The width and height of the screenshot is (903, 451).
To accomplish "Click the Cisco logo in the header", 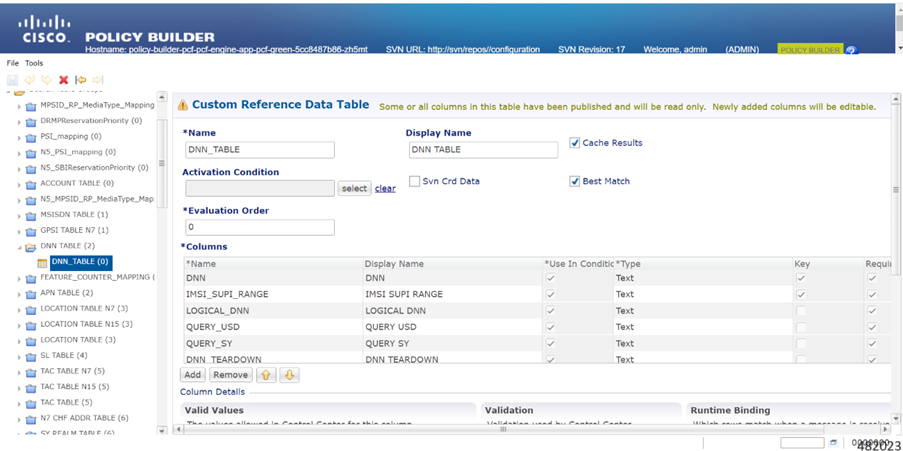I will point(44,29).
